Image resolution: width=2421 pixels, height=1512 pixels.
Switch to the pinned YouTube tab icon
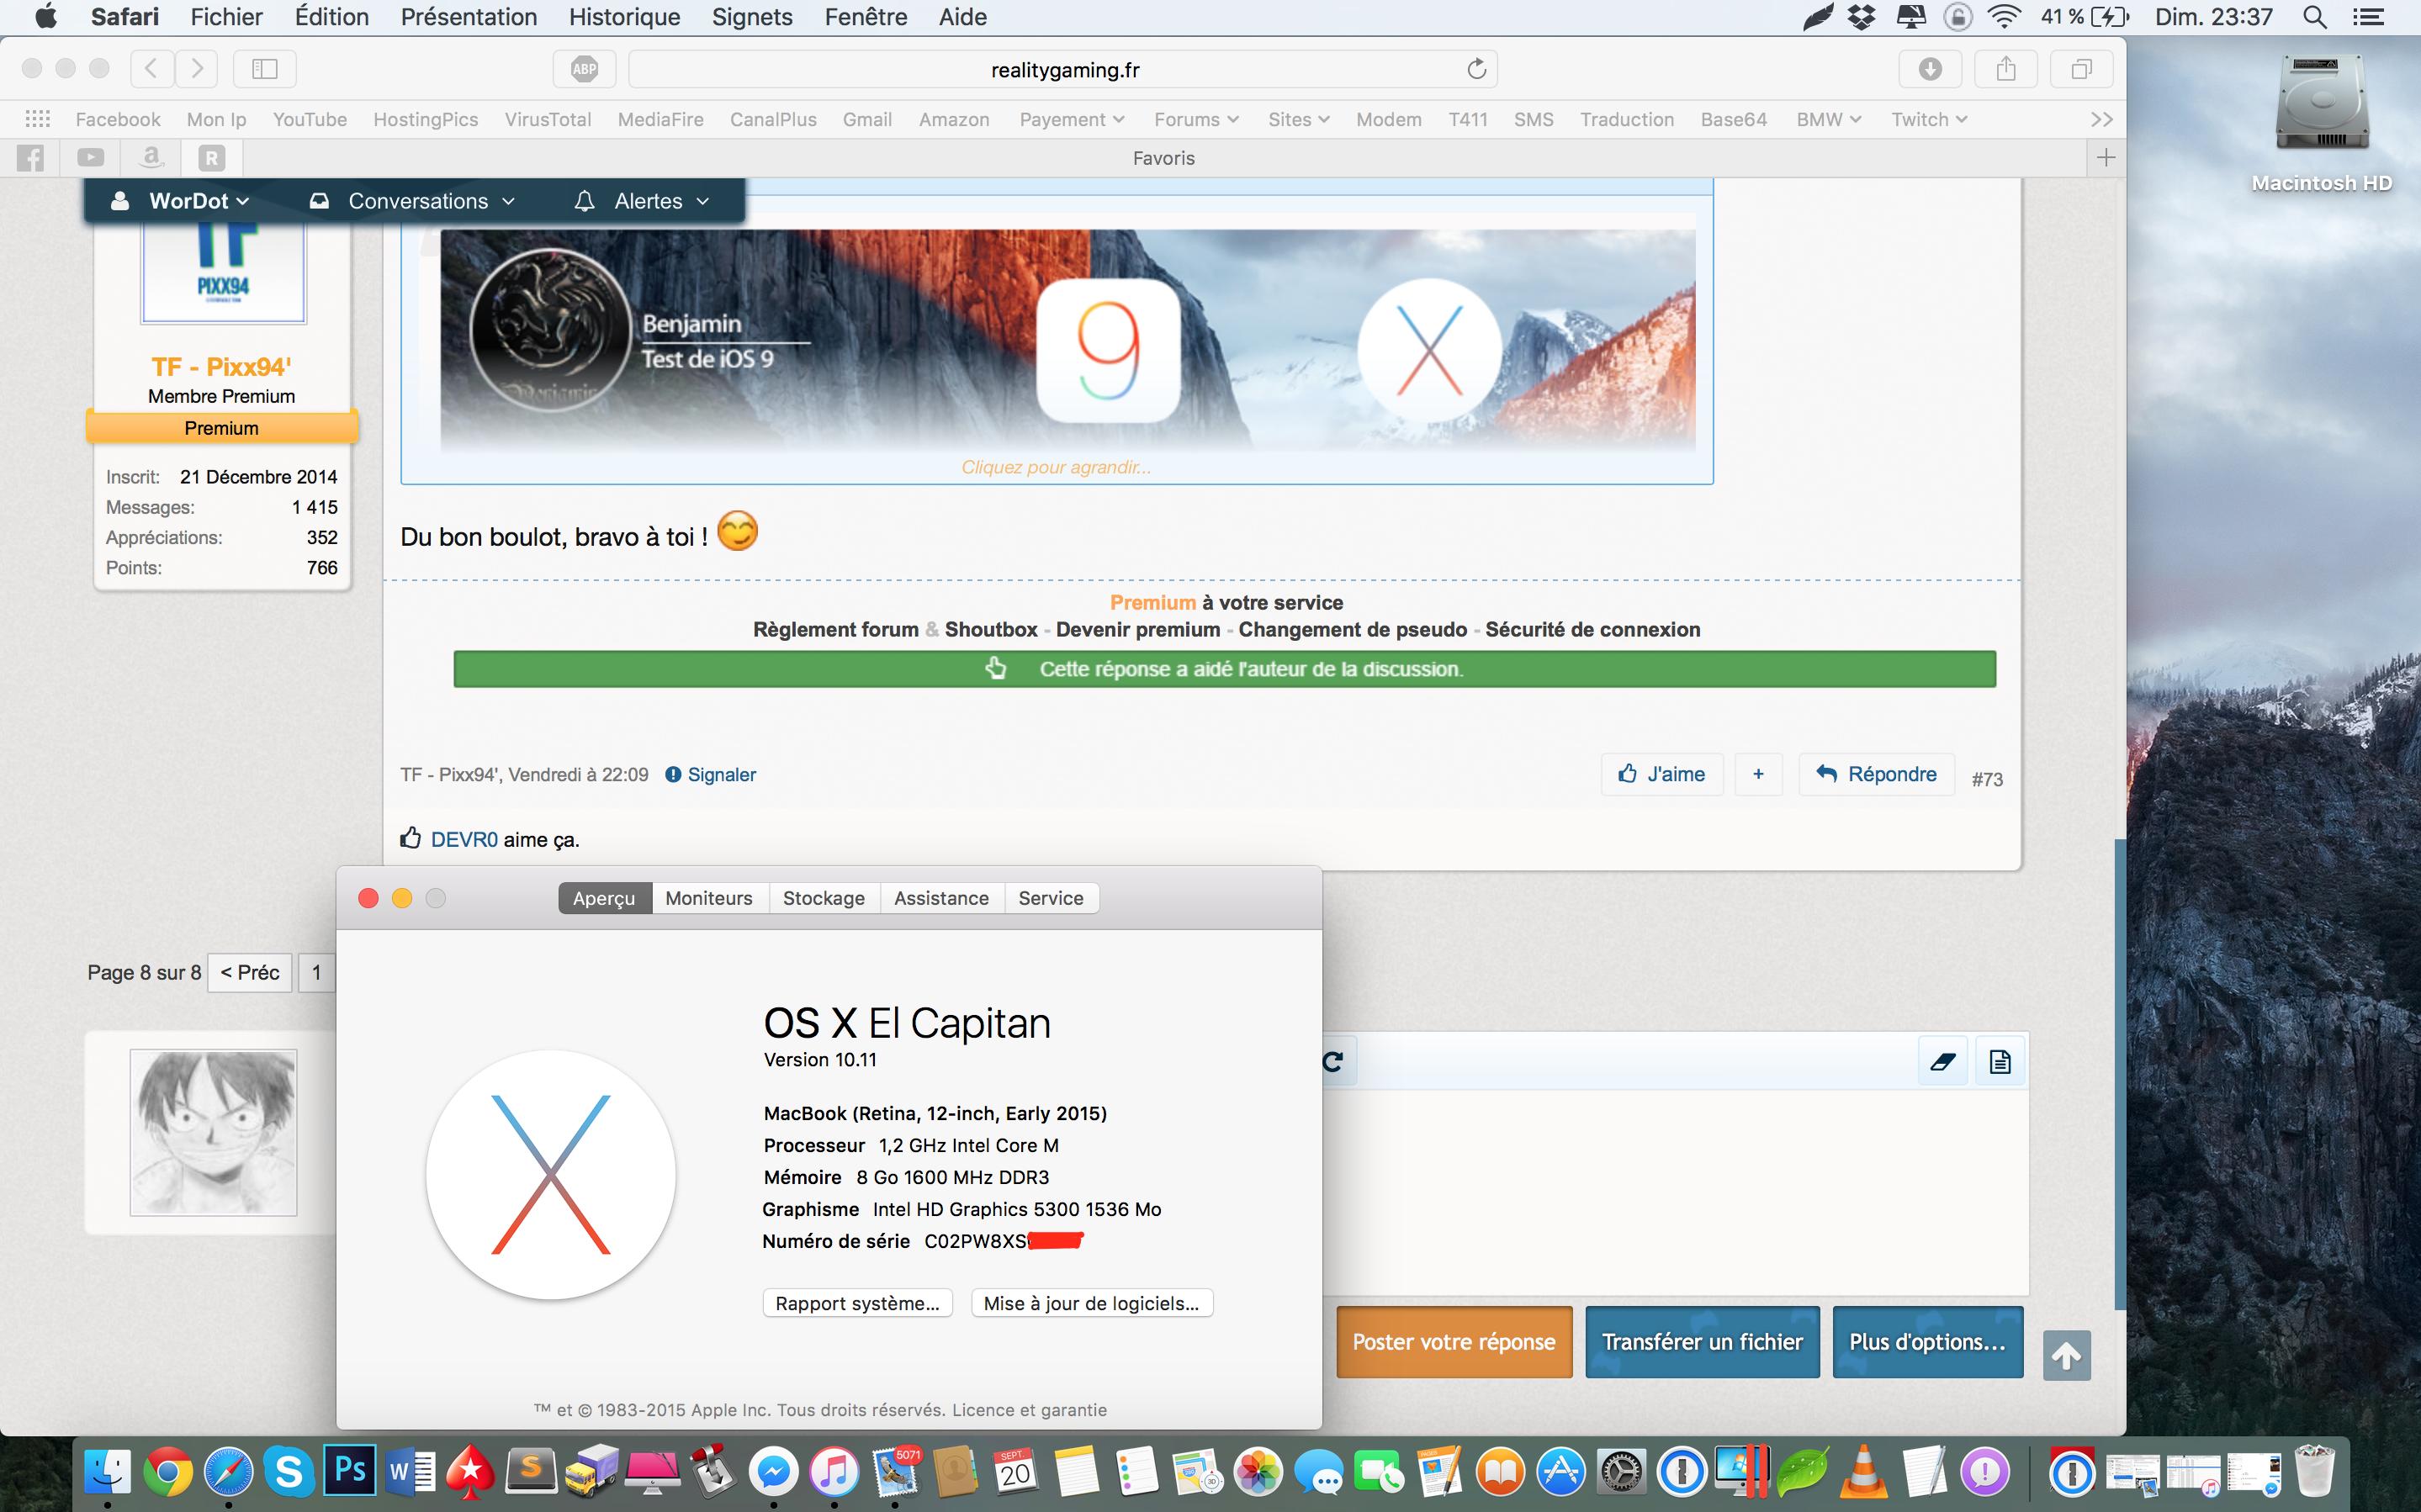pyautogui.click(x=91, y=158)
